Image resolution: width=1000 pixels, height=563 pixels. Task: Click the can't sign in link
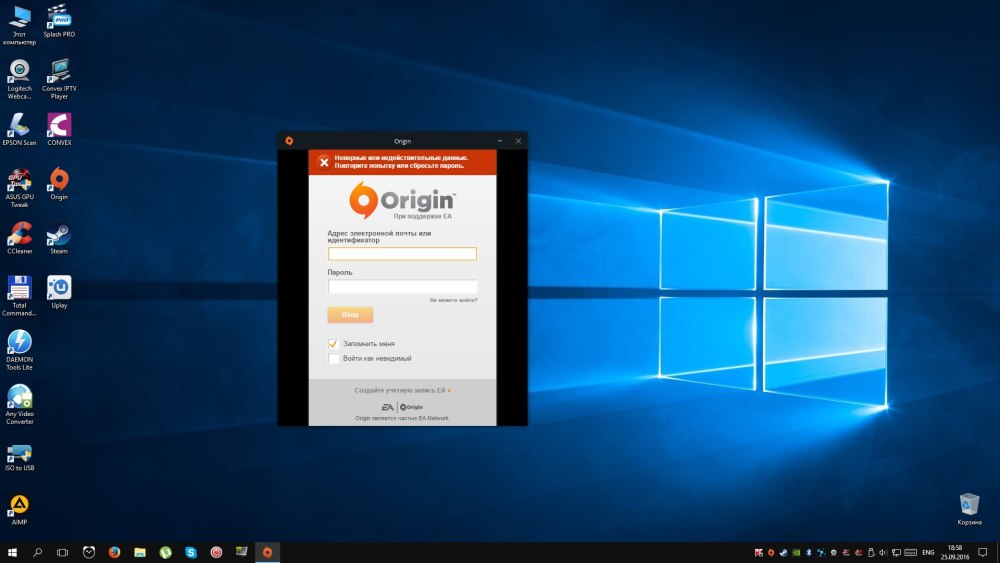(453, 300)
